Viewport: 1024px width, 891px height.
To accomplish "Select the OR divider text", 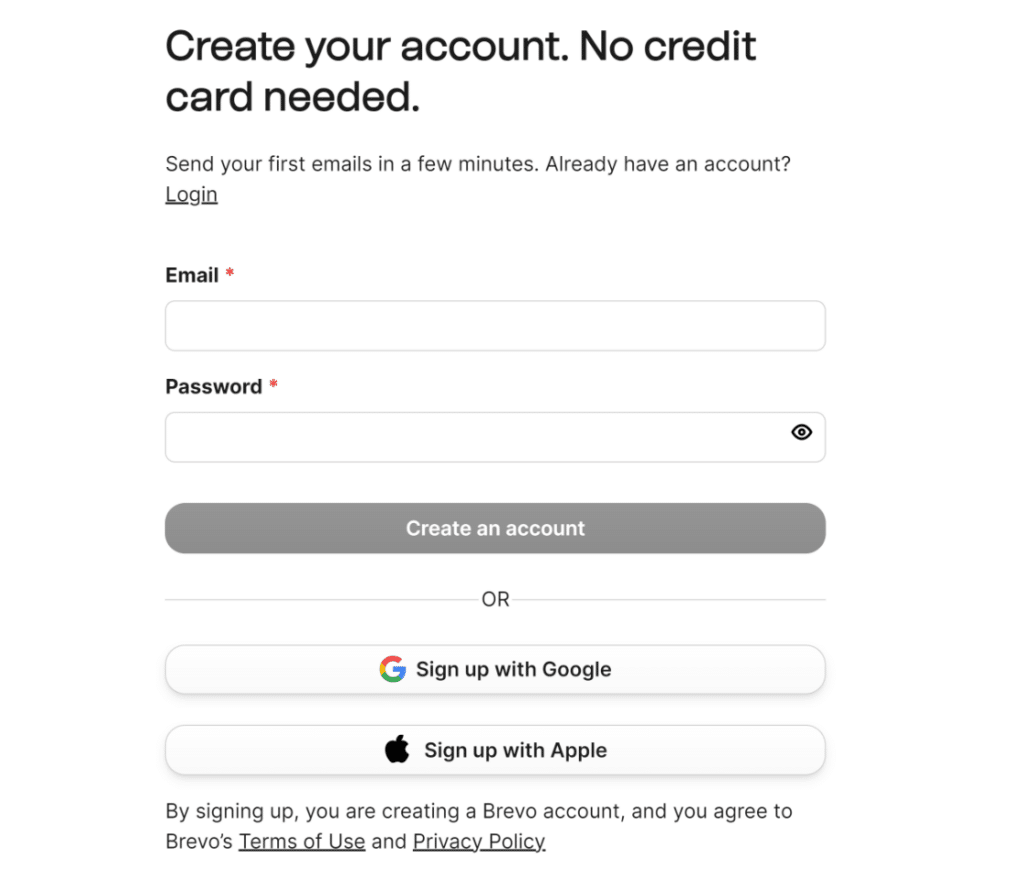I will pyautogui.click(x=495, y=599).
